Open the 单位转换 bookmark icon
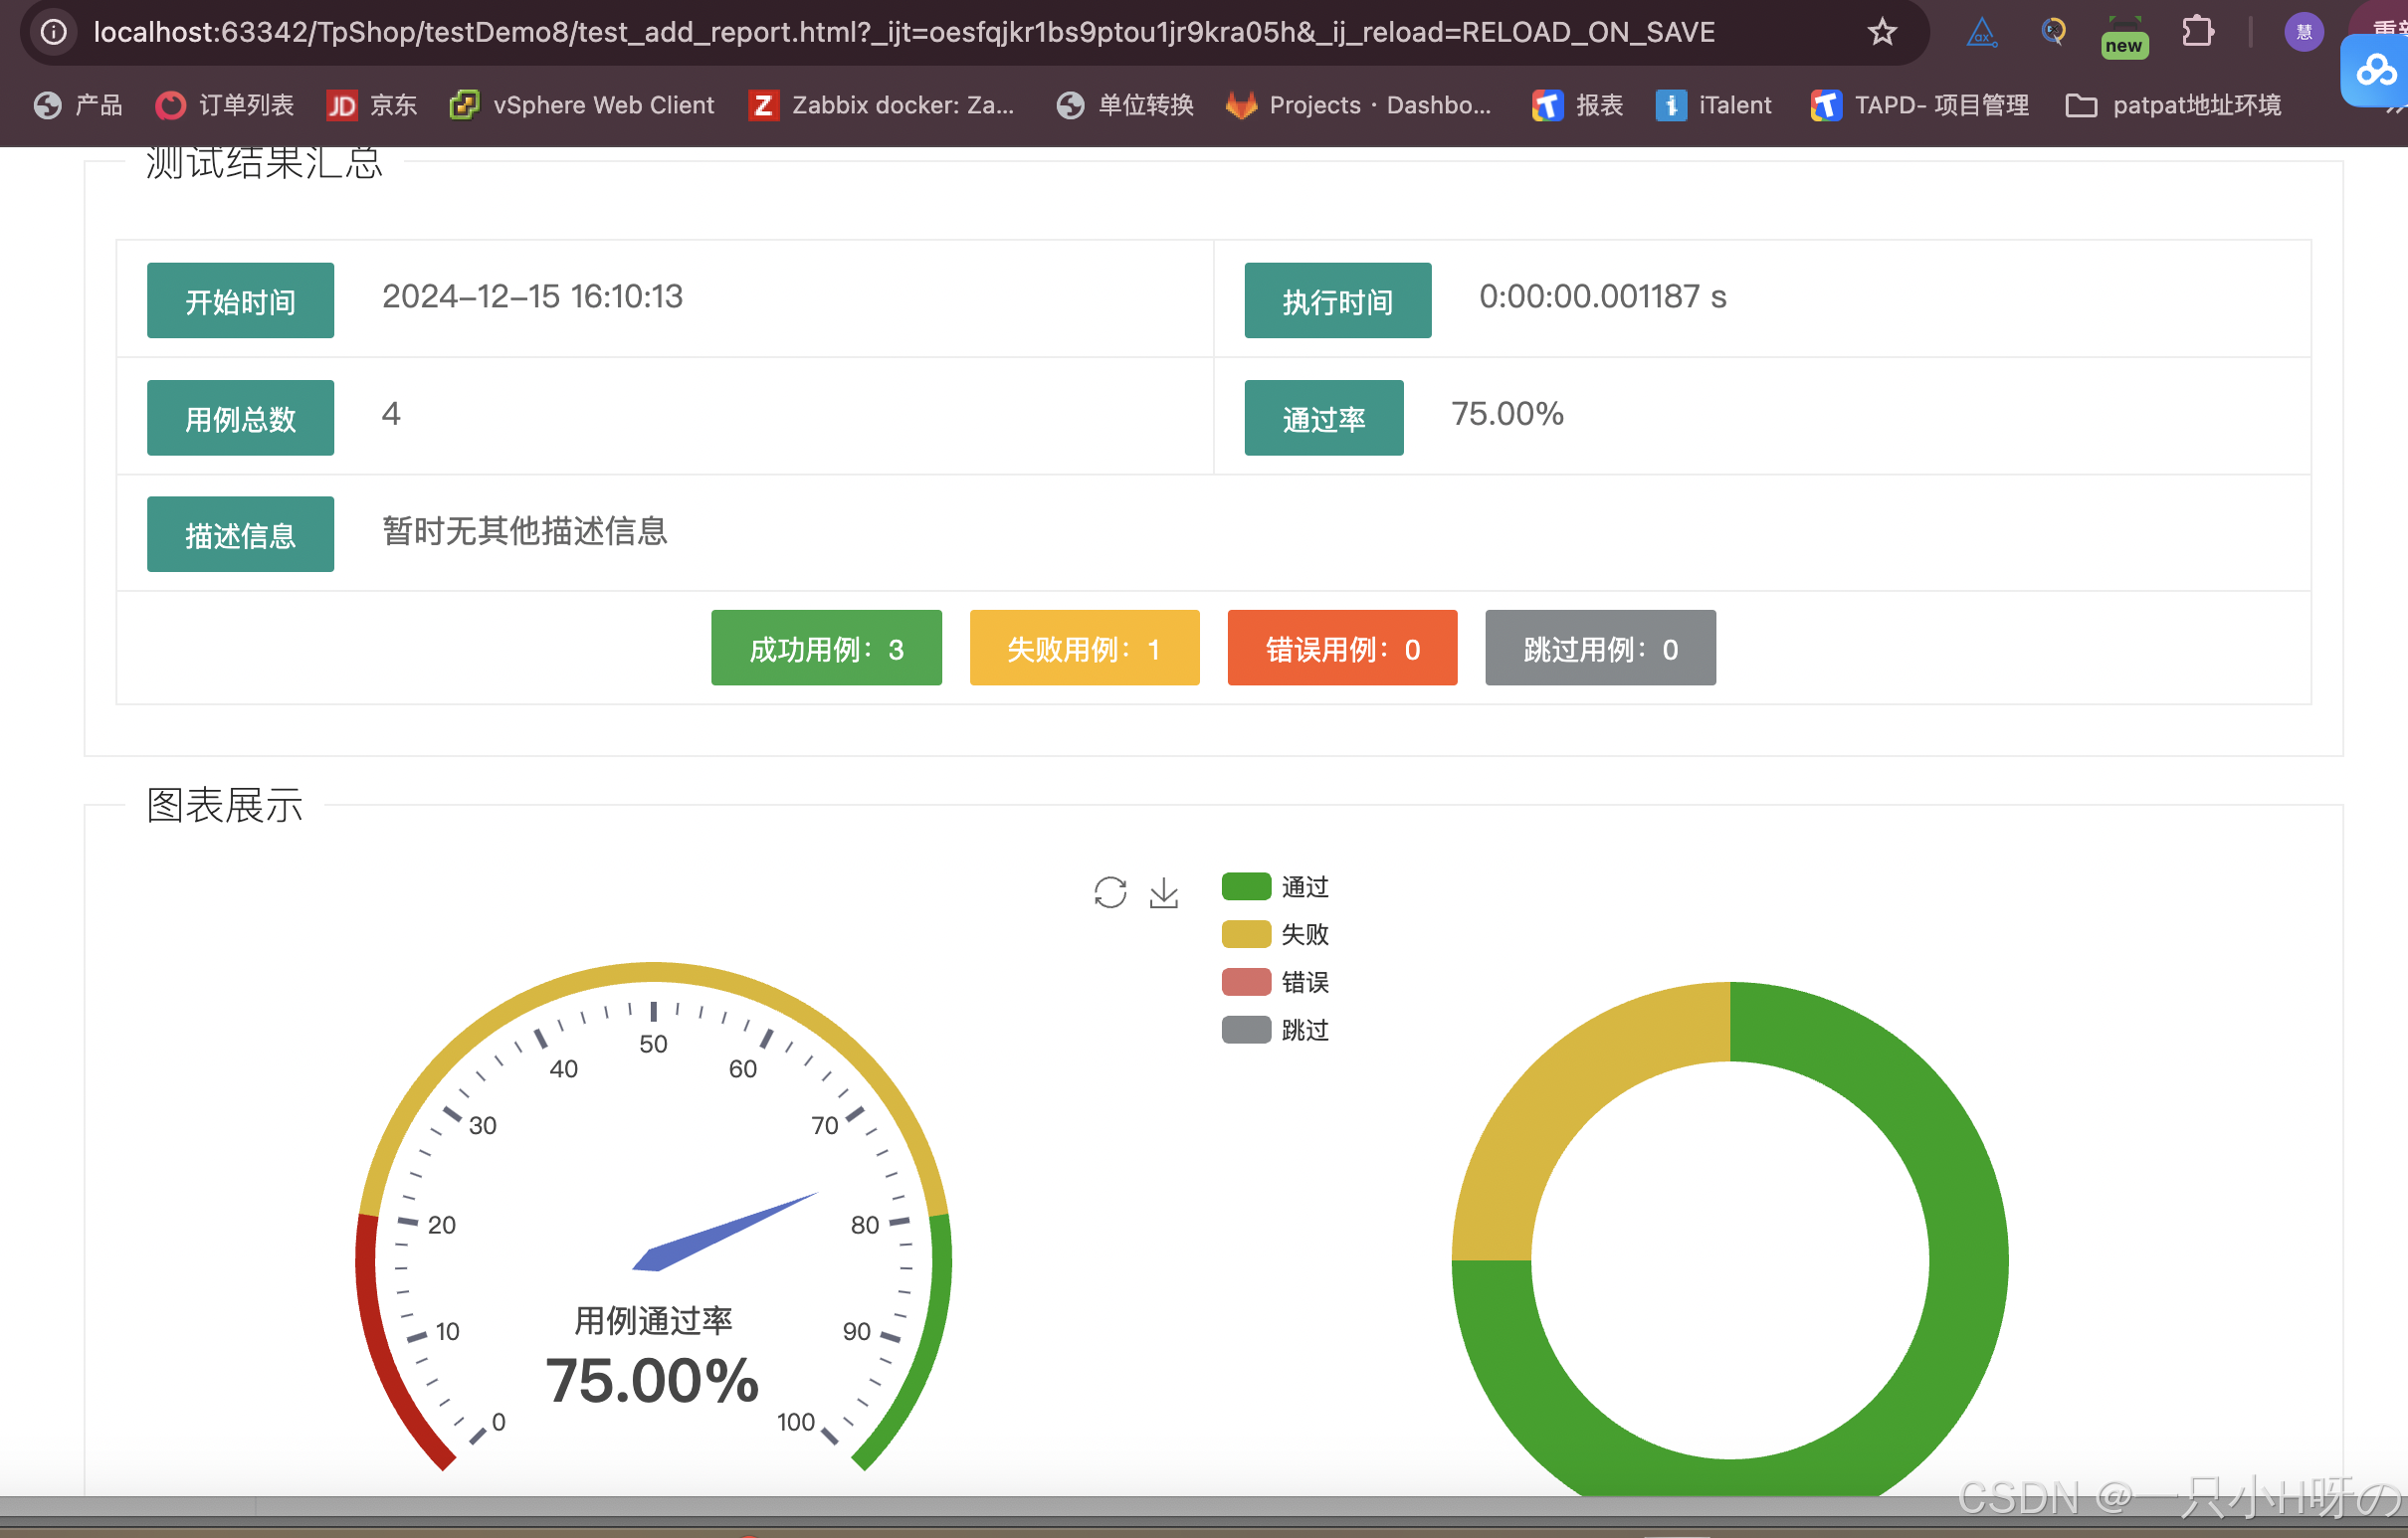 click(1070, 104)
